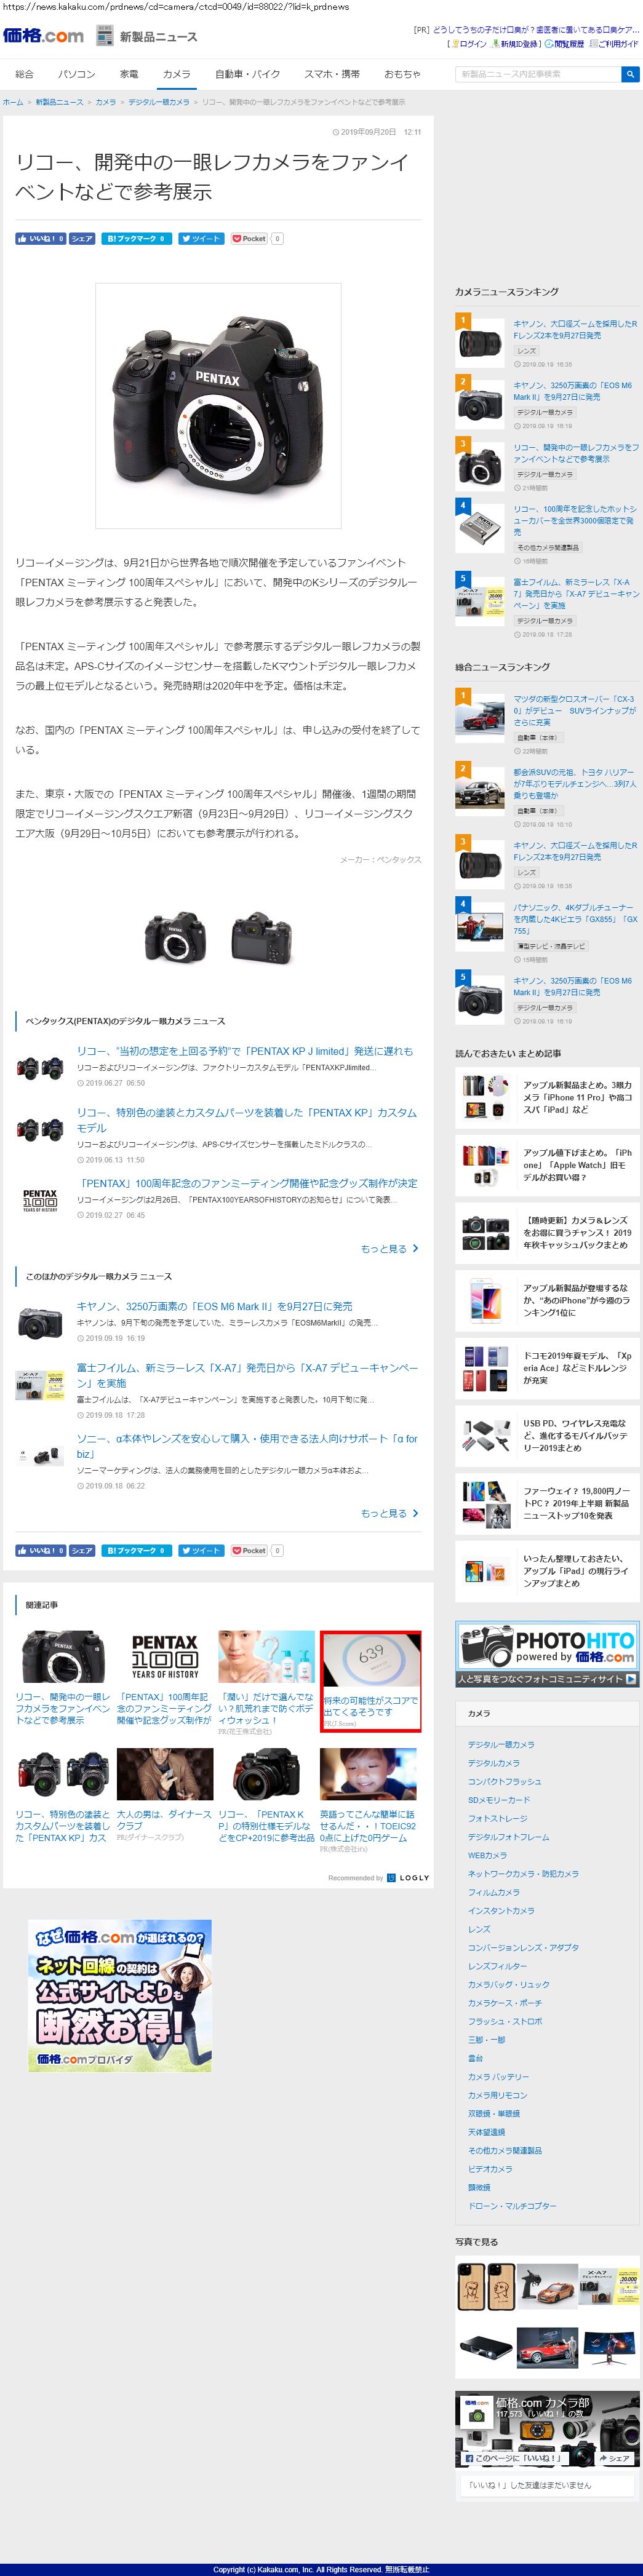Click もっと見る under other digital camera news
The width and height of the screenshot is (643, 2576).
click(x=389, y=1514)
